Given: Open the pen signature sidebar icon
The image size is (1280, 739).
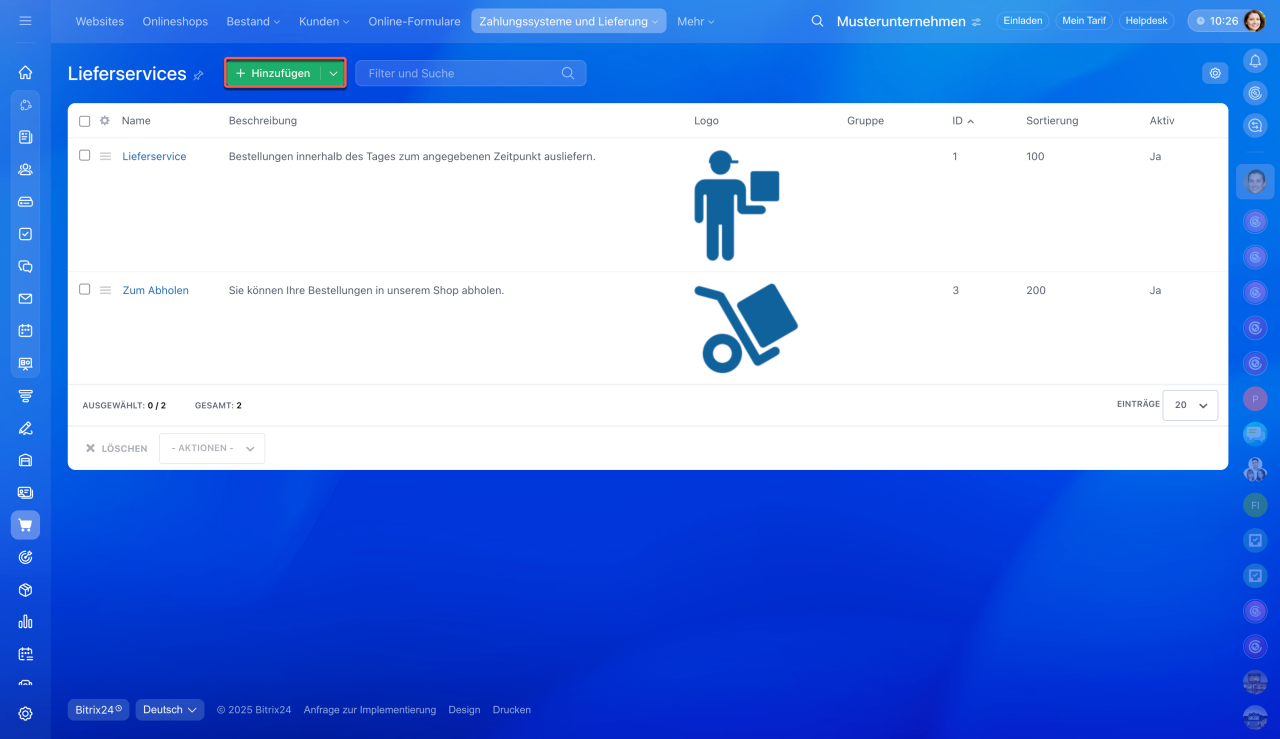Looking at the screenshot, I should click(25, 428).
